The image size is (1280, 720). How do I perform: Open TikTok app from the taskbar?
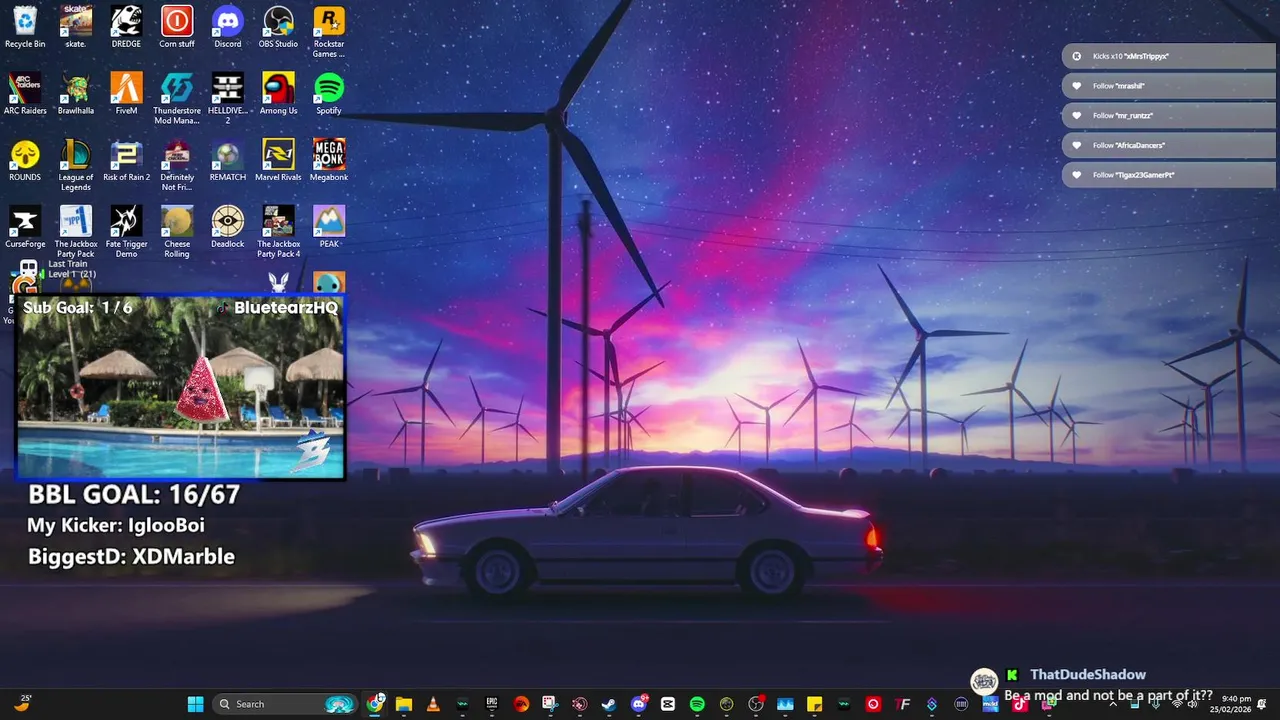pos(1020,704)
